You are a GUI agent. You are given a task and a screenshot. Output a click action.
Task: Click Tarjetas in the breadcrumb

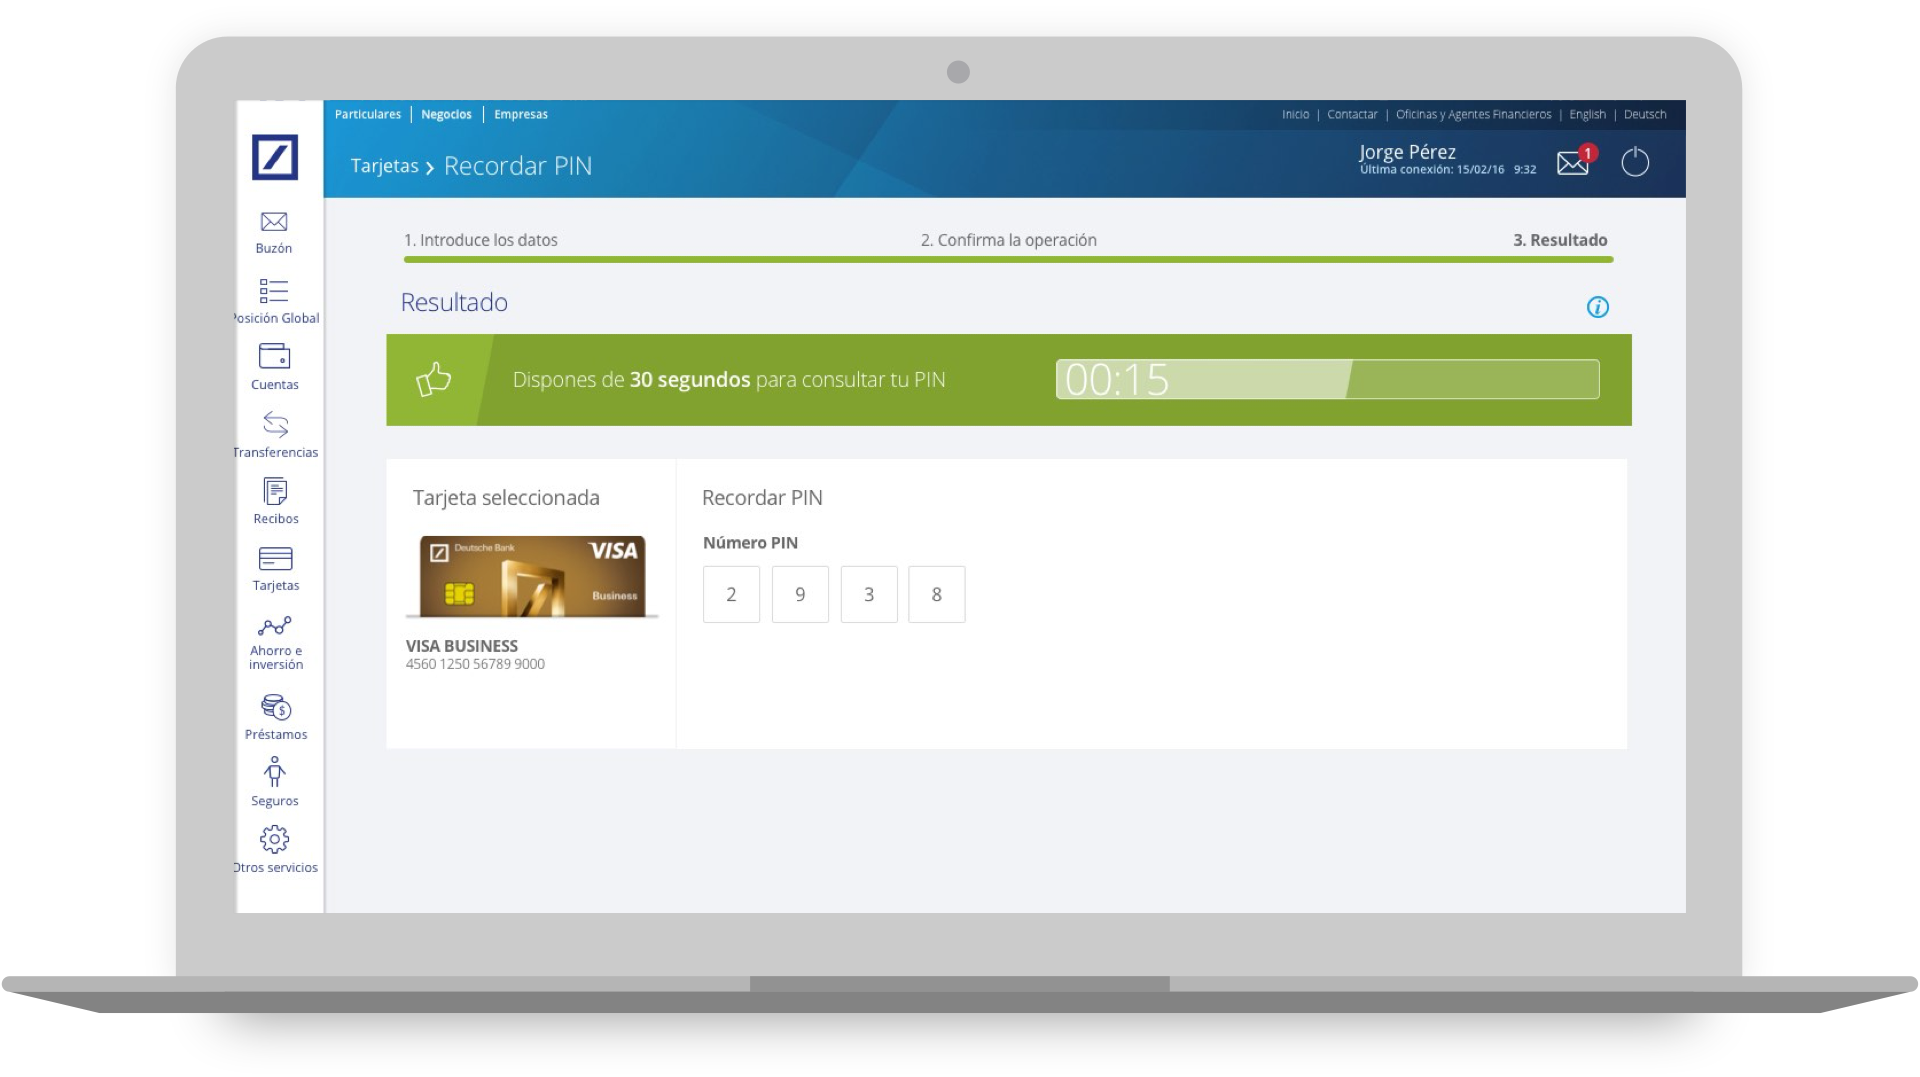(x=384, y=166)
